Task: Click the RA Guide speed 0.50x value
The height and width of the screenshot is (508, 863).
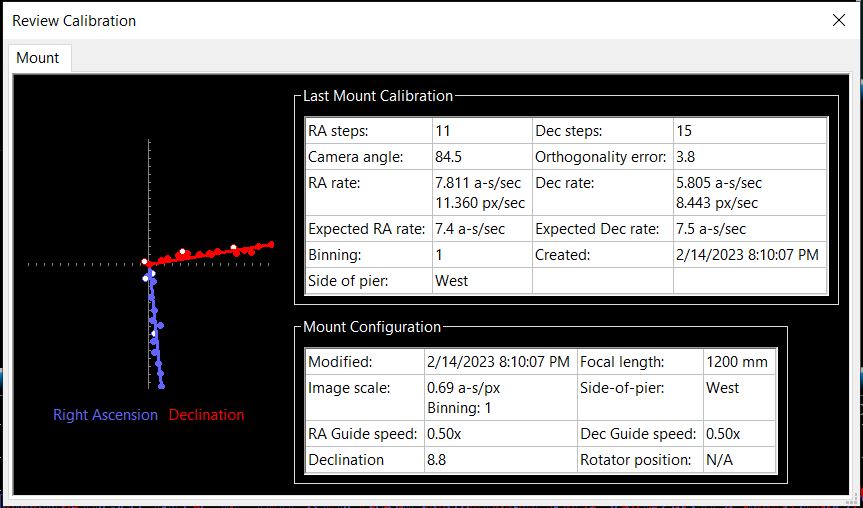Action: coord(444,434)
